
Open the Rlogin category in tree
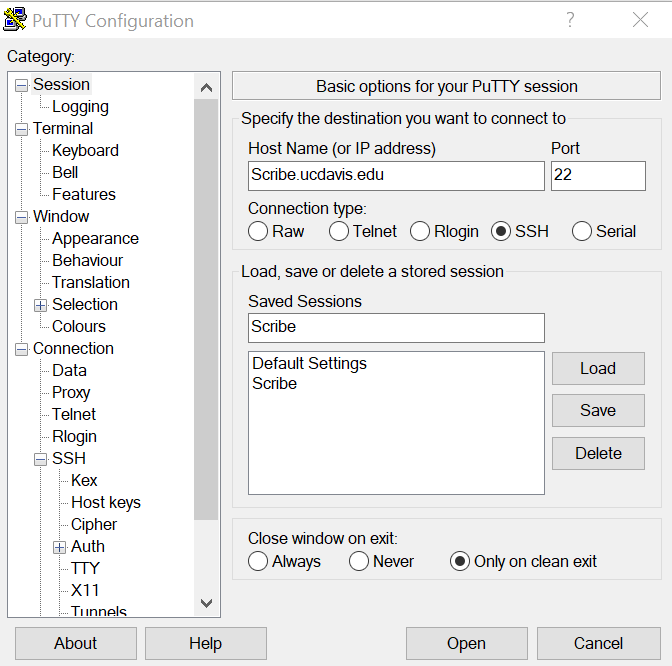pos(74,437)
